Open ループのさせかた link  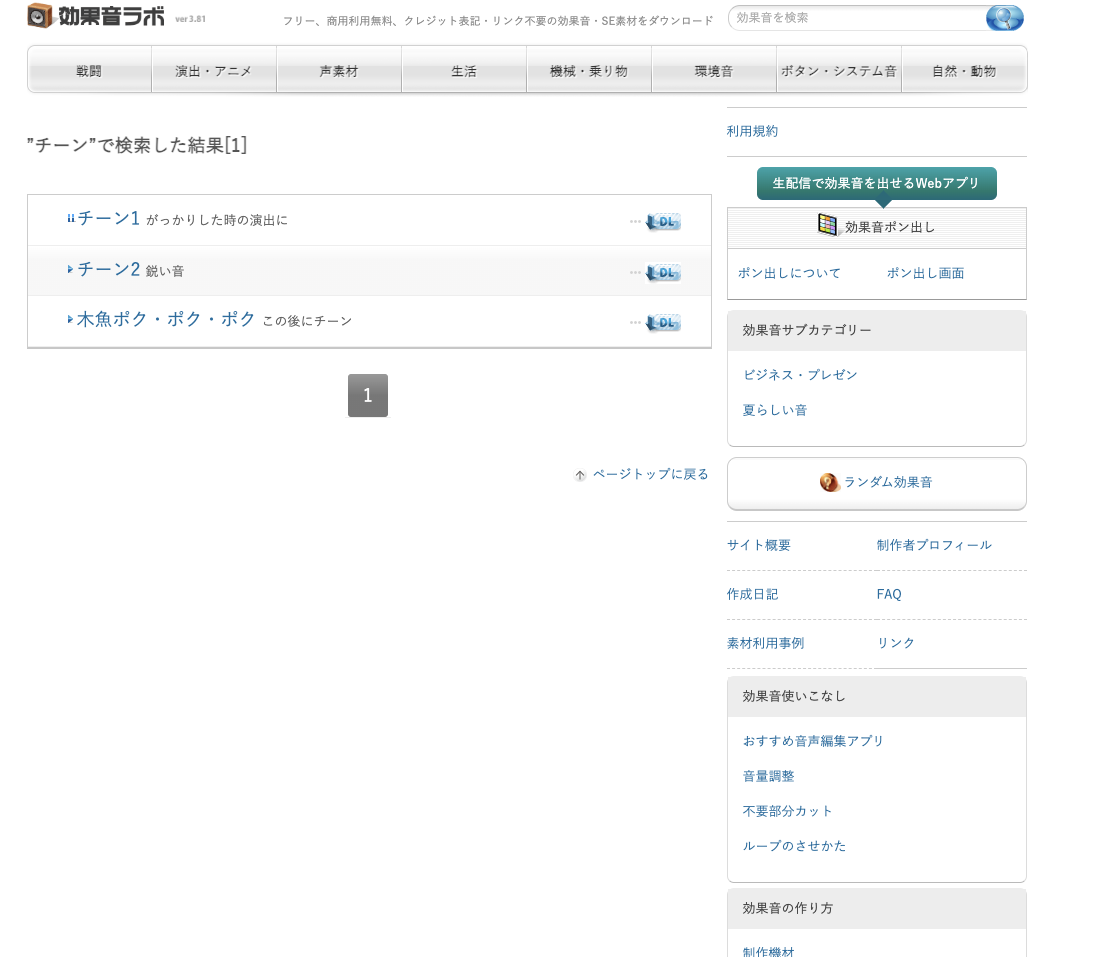(x=794, y=846)
